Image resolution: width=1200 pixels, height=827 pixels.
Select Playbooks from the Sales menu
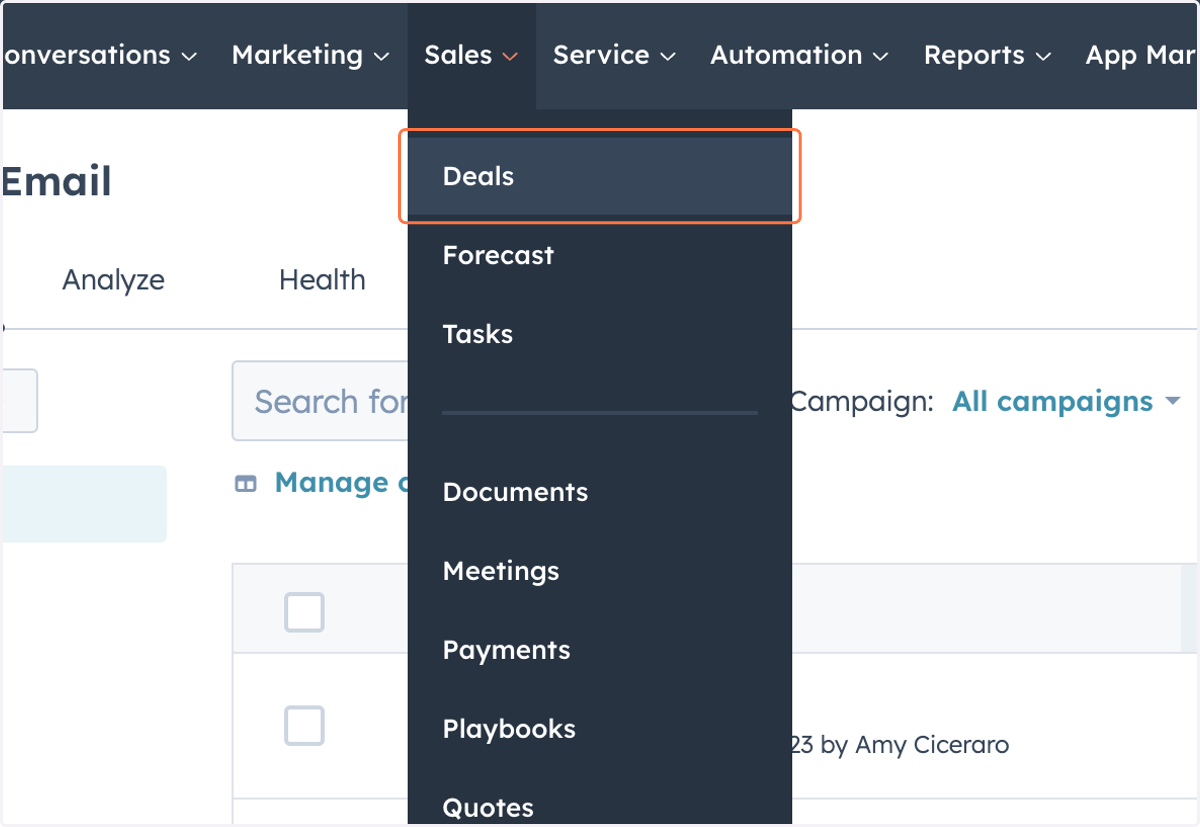(600, 729)
